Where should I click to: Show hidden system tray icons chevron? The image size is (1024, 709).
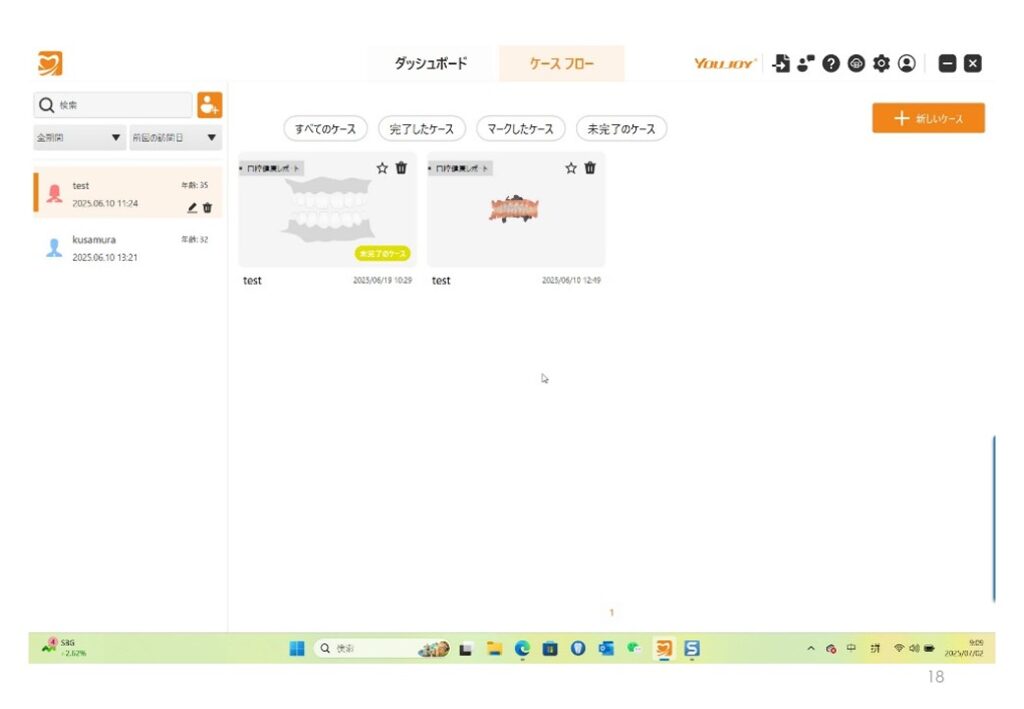811,649
